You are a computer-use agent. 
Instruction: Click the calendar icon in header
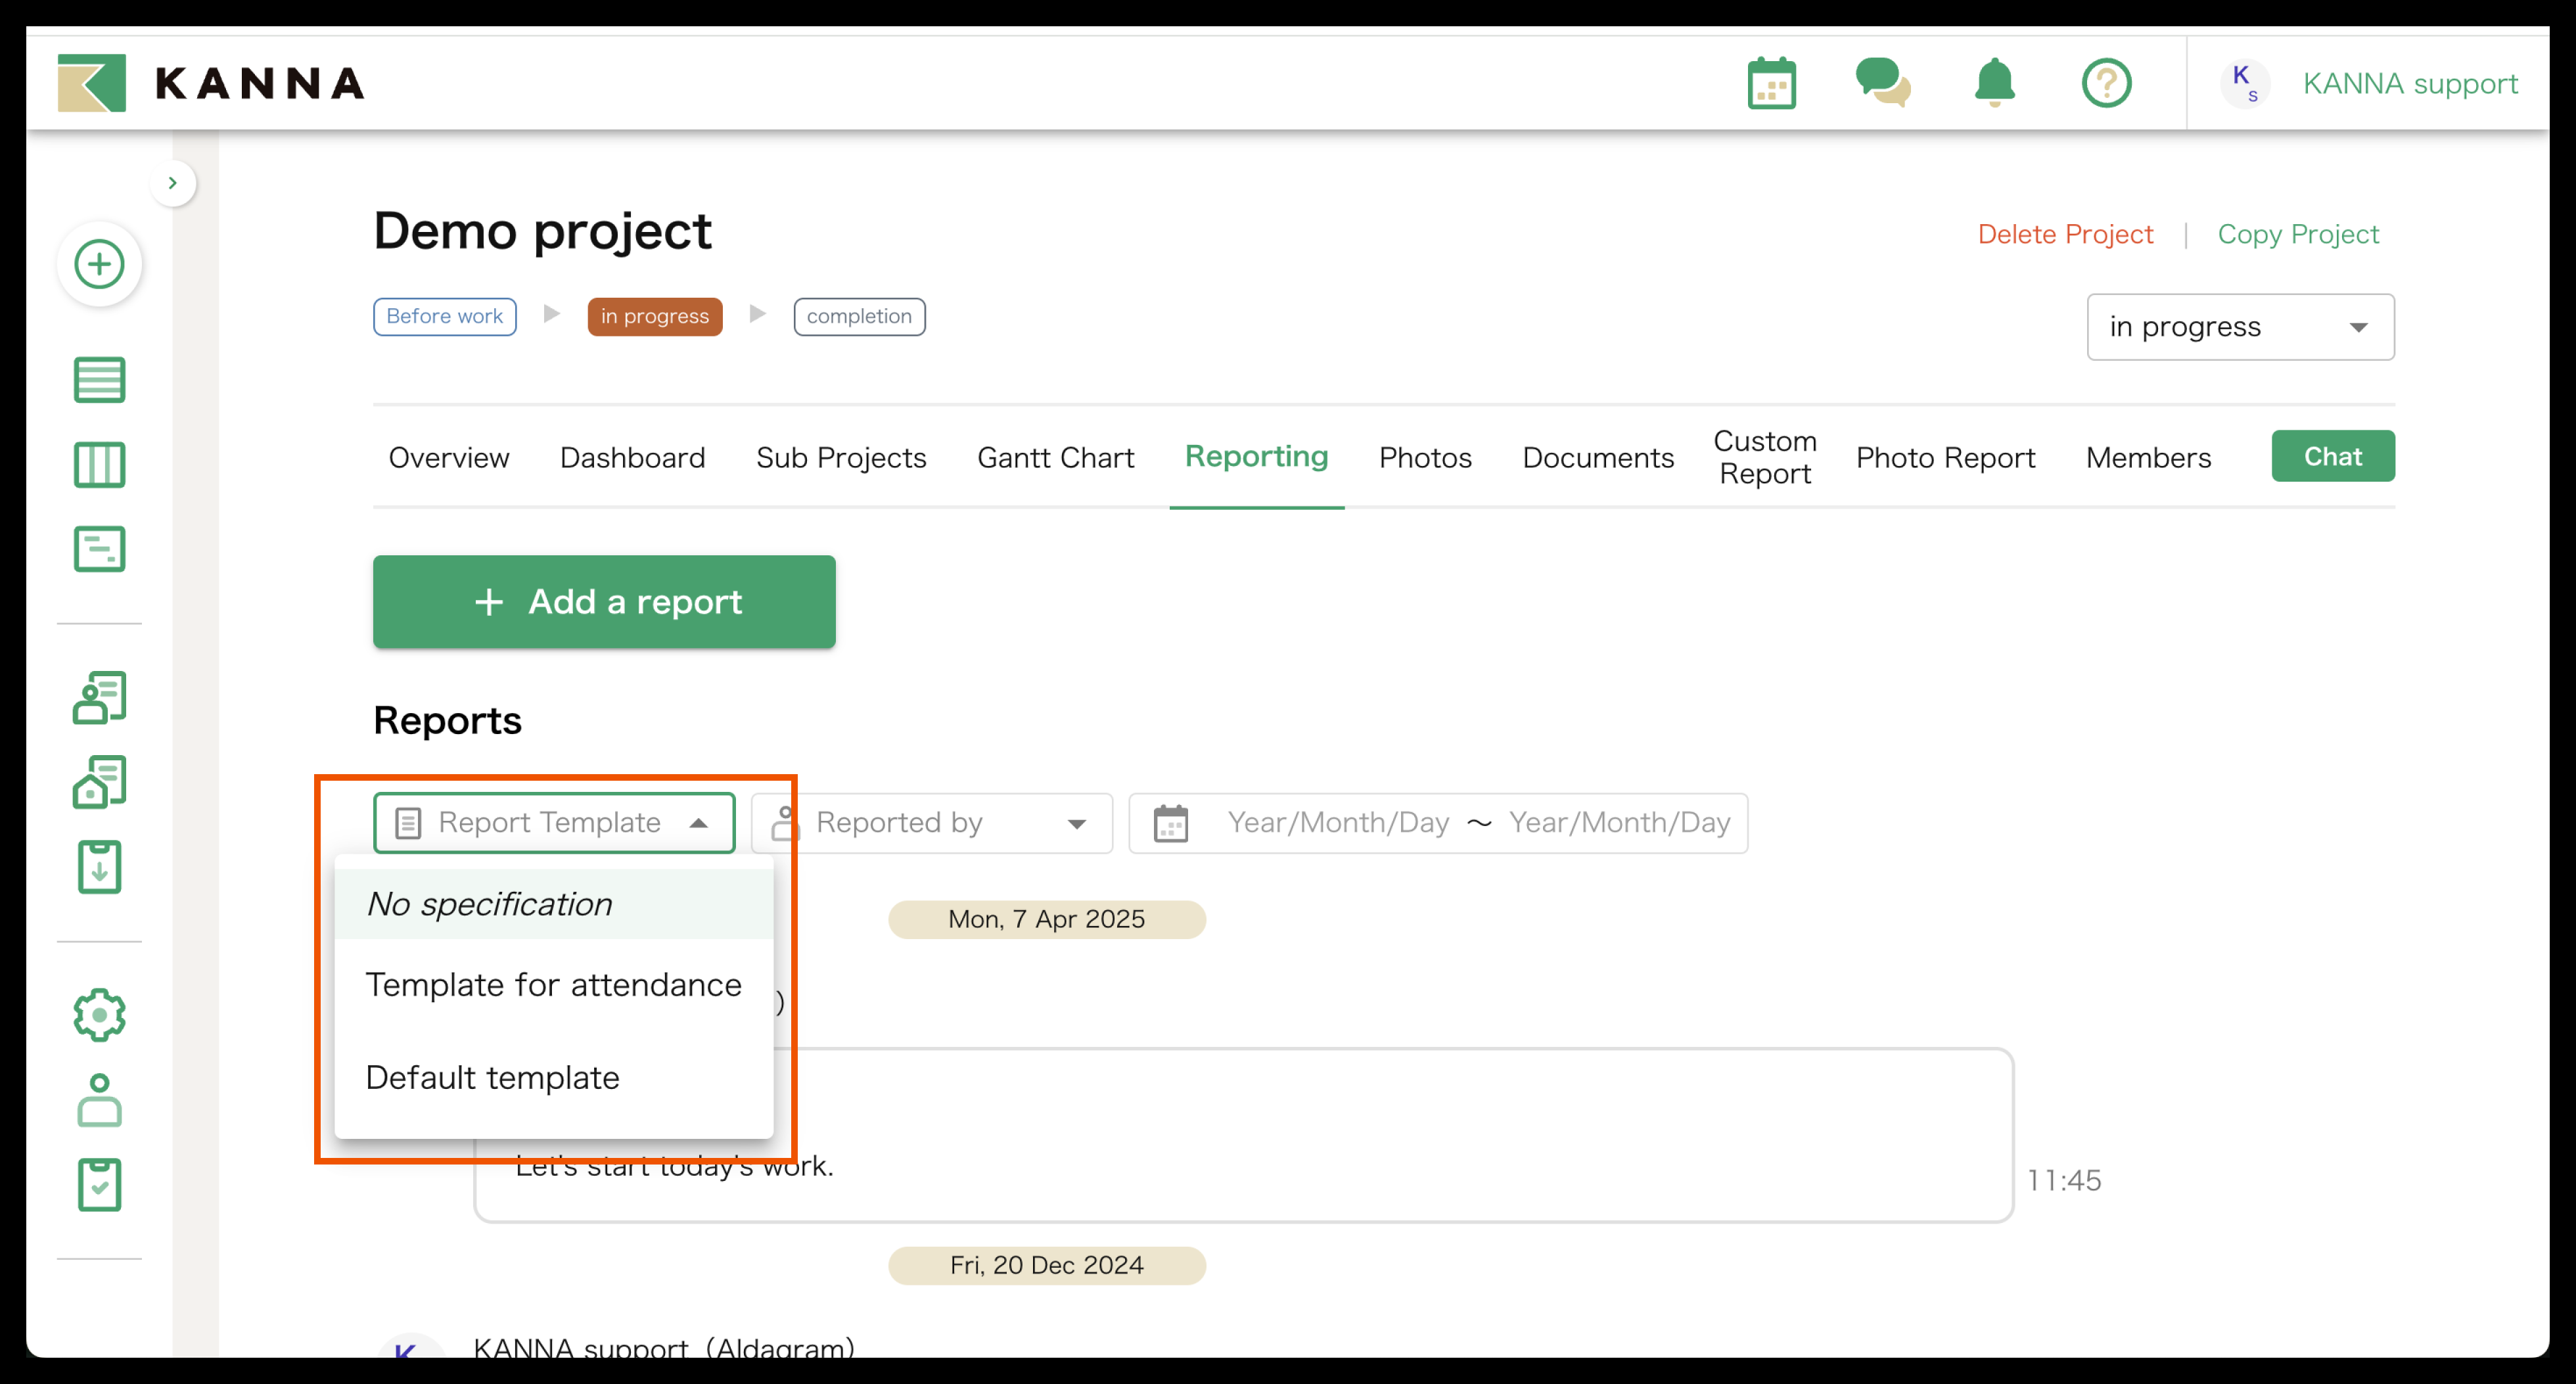tap(1771, 83)
